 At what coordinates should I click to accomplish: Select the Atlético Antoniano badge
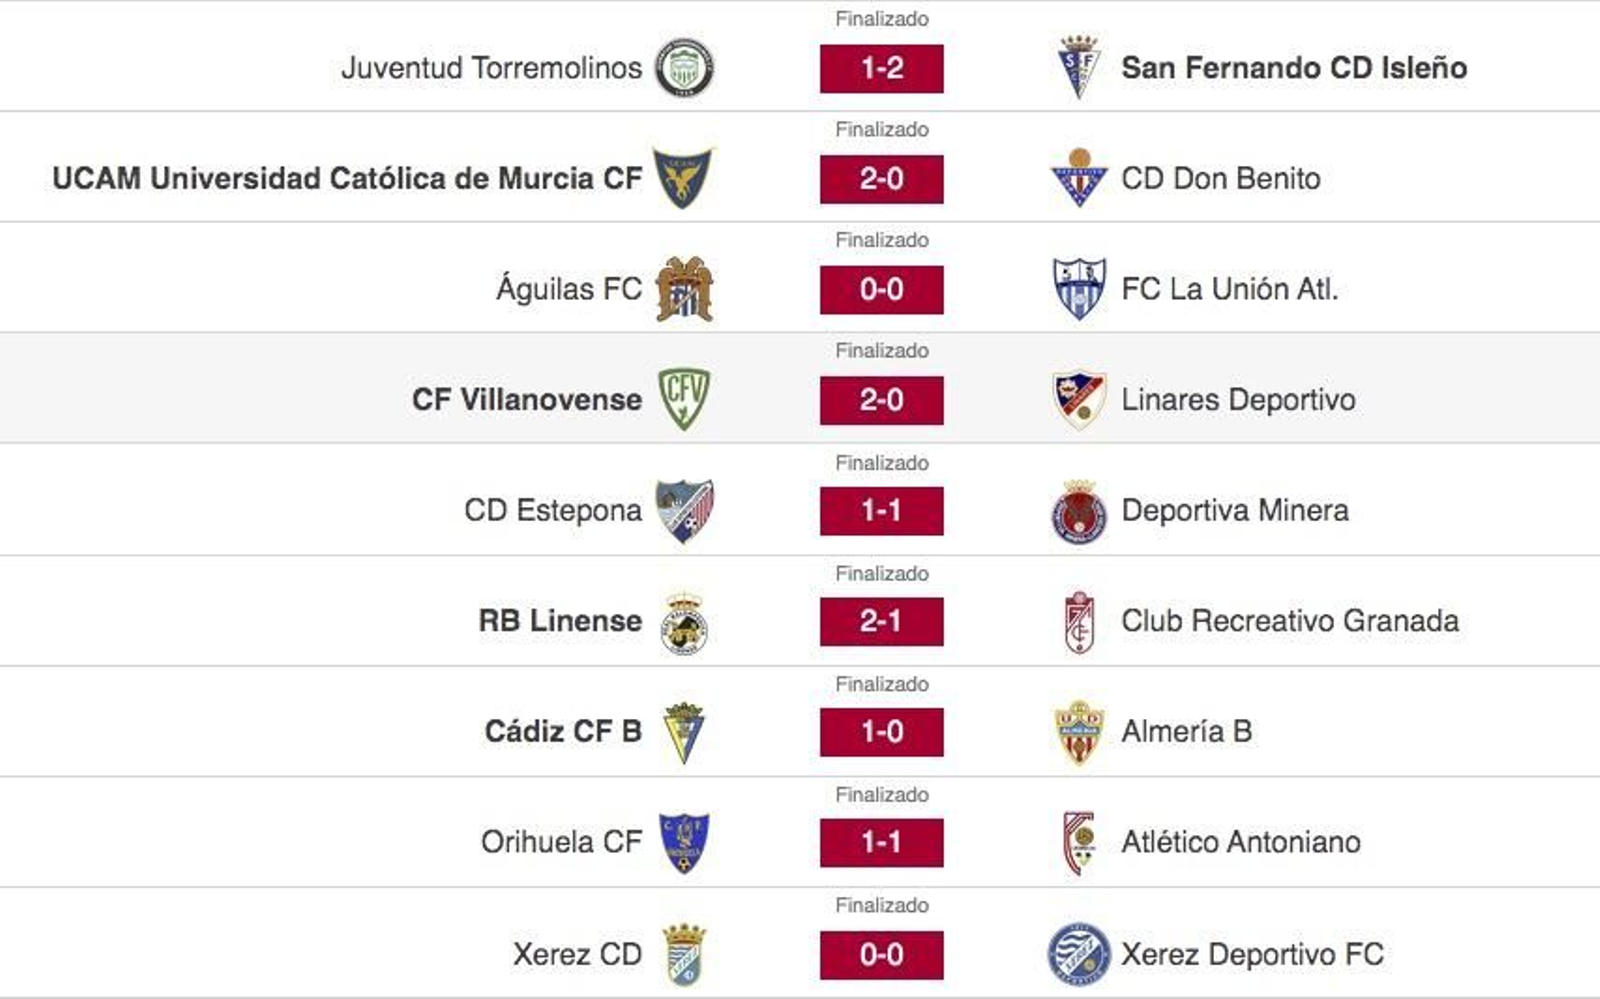click(x=1080, y=842)
